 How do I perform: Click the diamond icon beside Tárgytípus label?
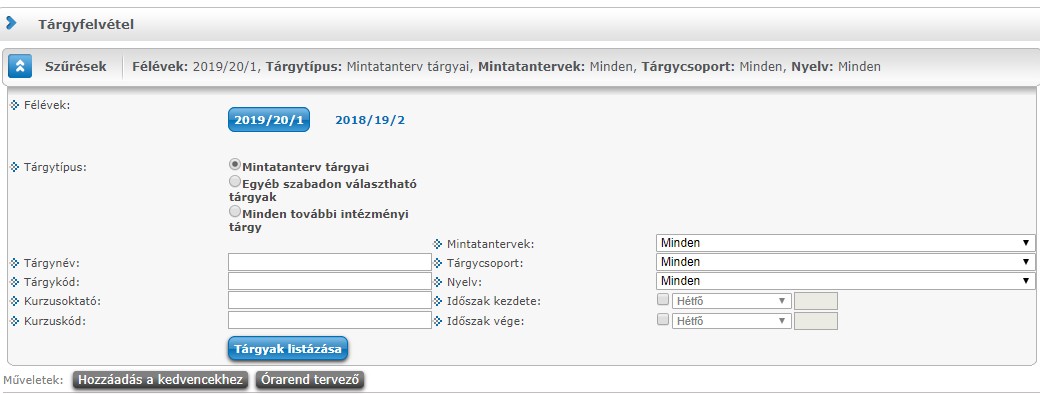(15, 166)
